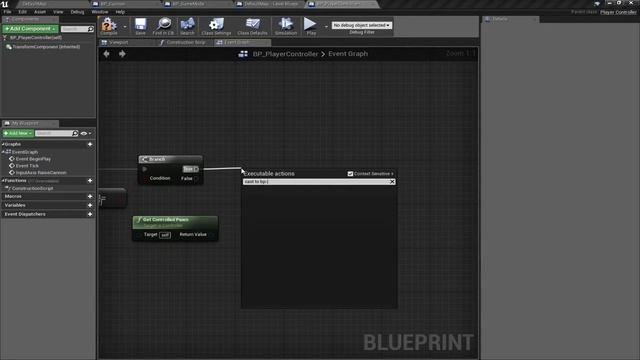Click the Play button in toolbar
Screen dimensions: 640x360
pos(311,25)
